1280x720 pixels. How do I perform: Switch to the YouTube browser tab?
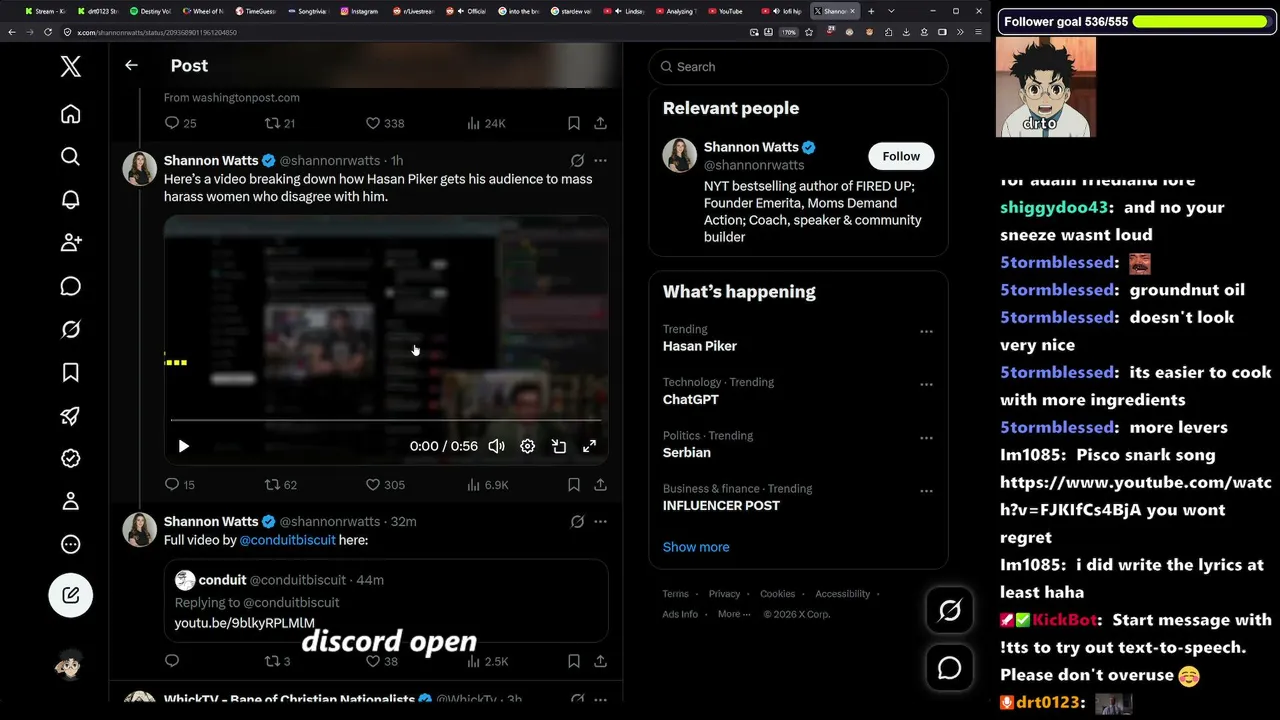(x=727, y=11)
